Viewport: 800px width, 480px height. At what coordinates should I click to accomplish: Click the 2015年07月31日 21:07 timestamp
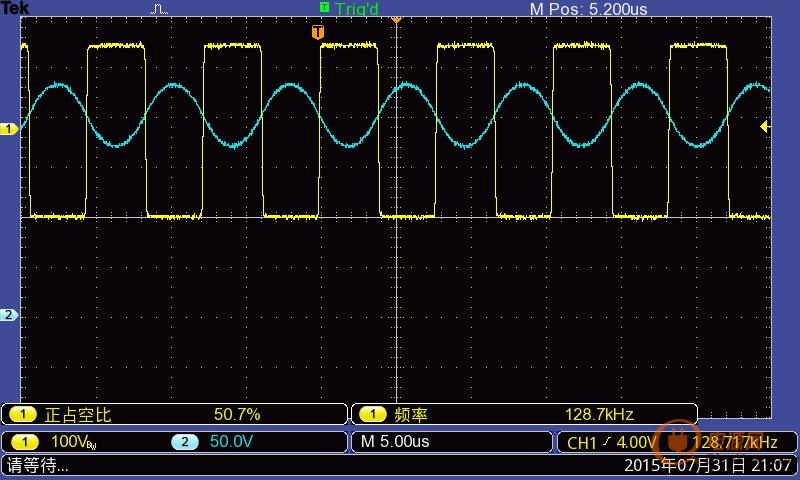[708, 465]
